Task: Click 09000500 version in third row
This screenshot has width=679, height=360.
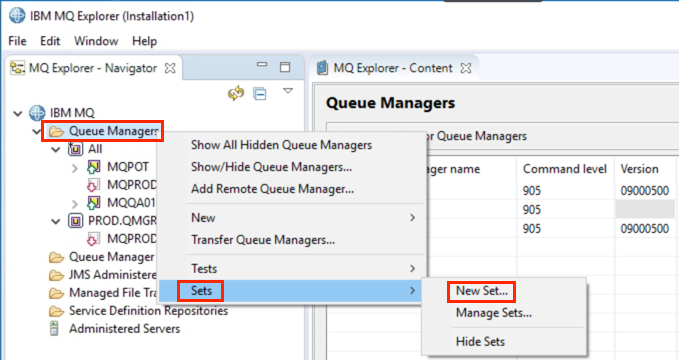Action: click(644, 229)
